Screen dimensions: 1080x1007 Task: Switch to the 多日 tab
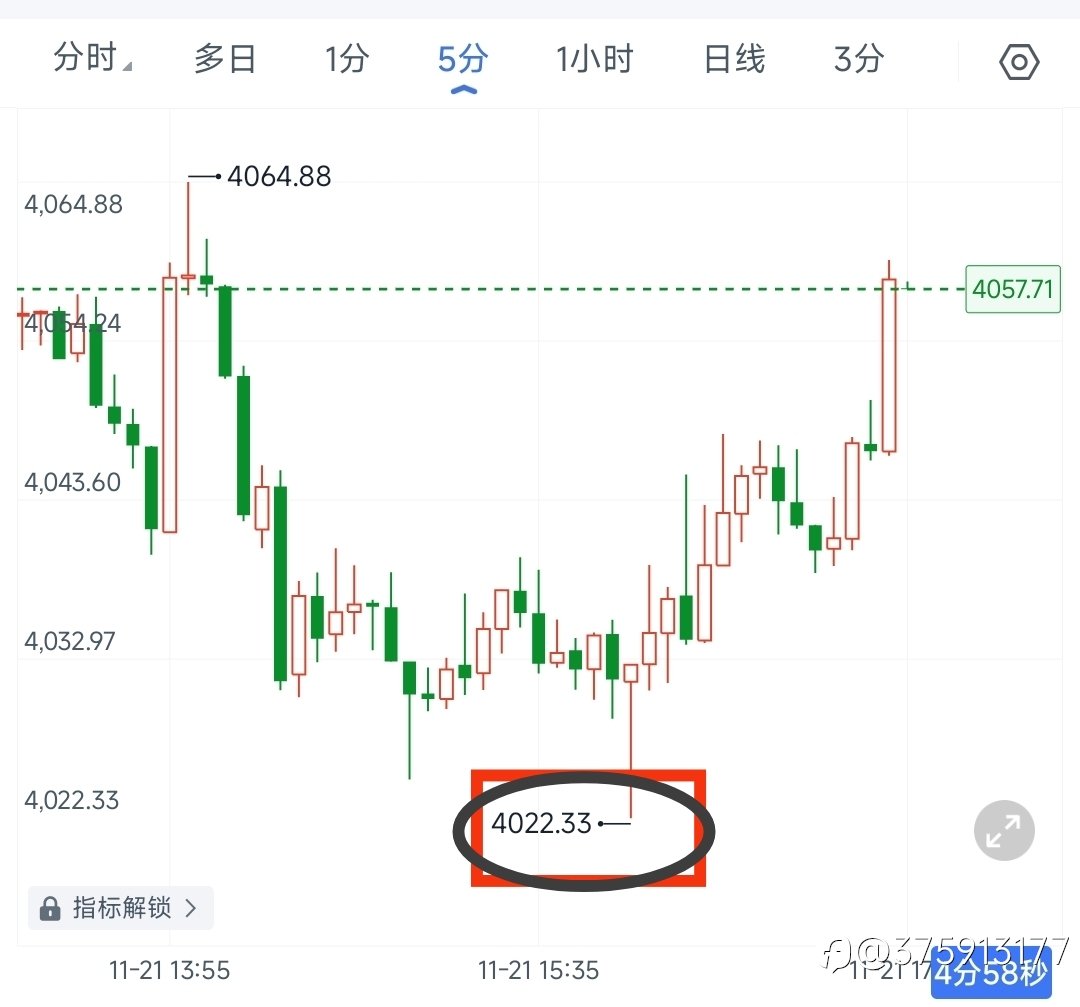pos(225,59)
